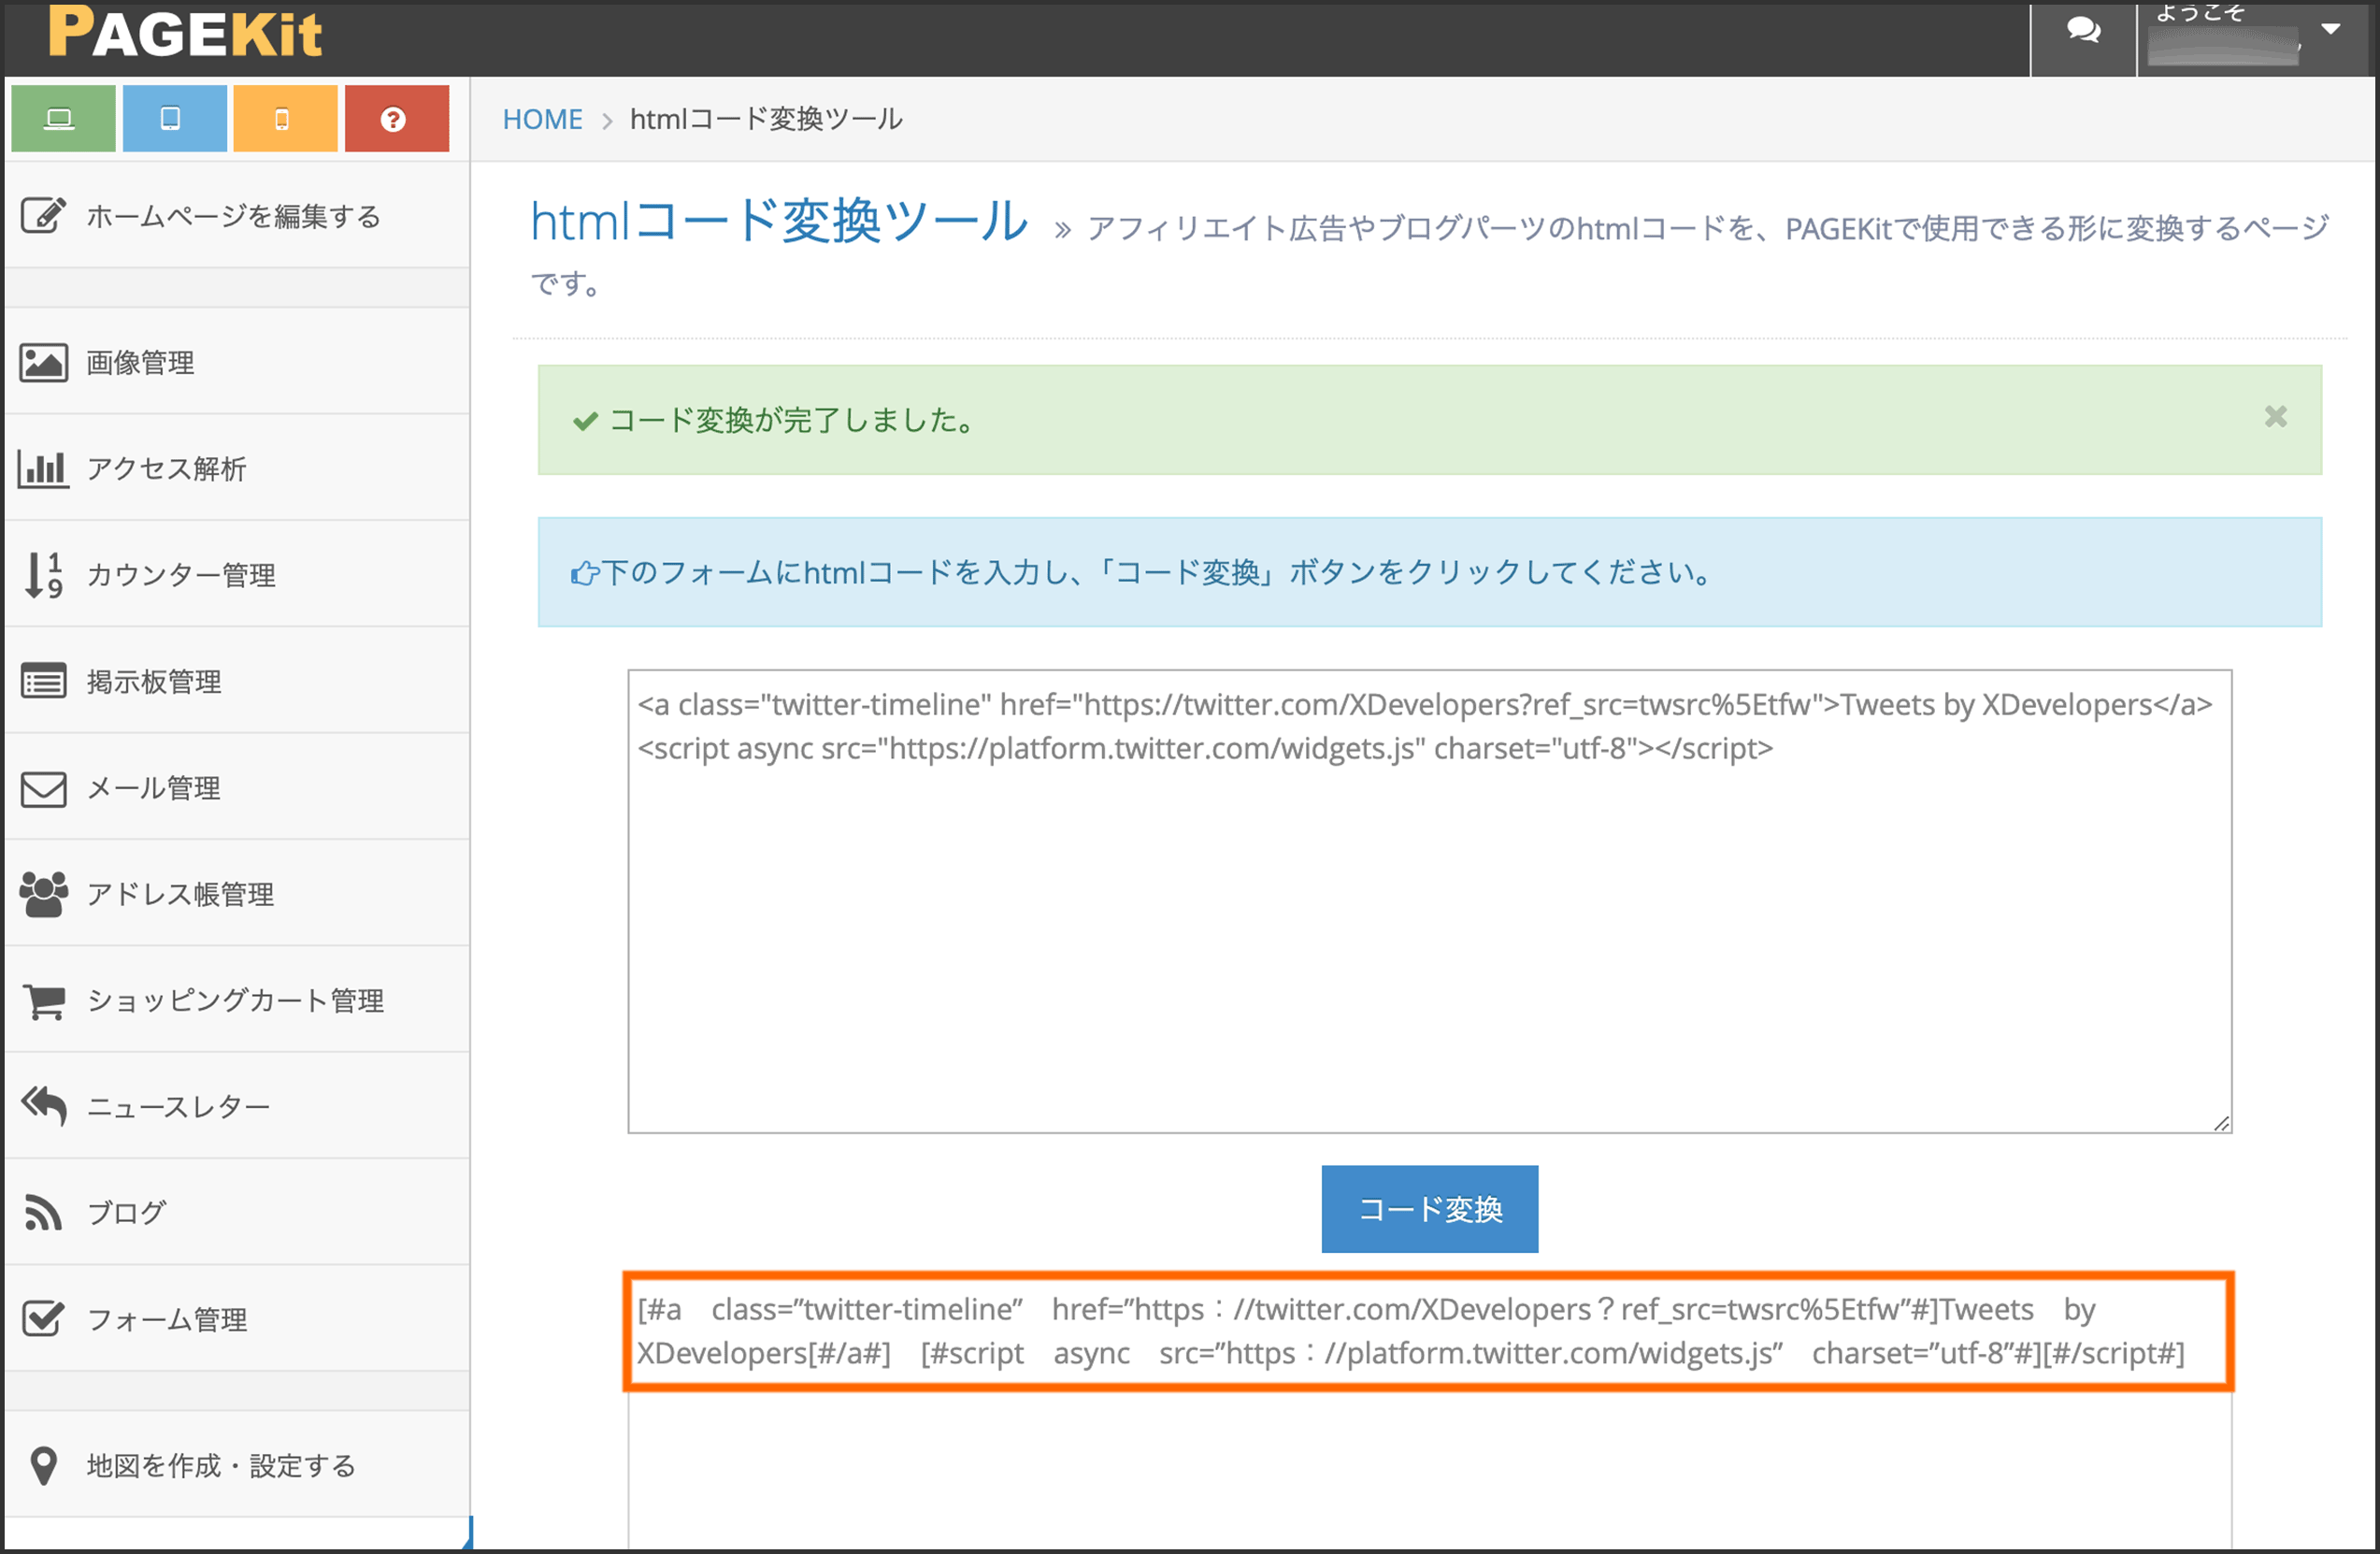Focus the html code input textarea
Image resolution: width=2380 pixels, height=1554 pixels.
1430,901
